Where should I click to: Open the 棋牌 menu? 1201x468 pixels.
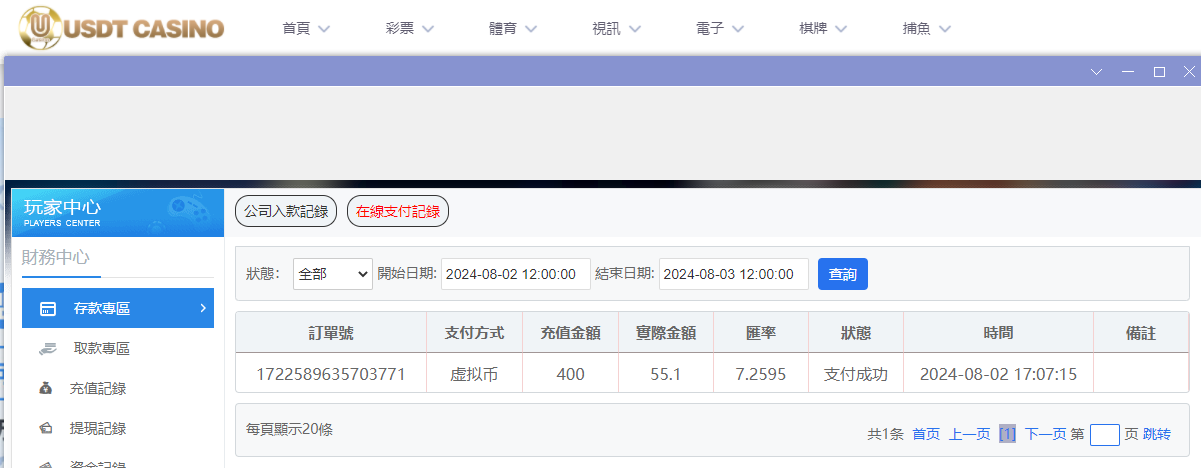[824, 29]
